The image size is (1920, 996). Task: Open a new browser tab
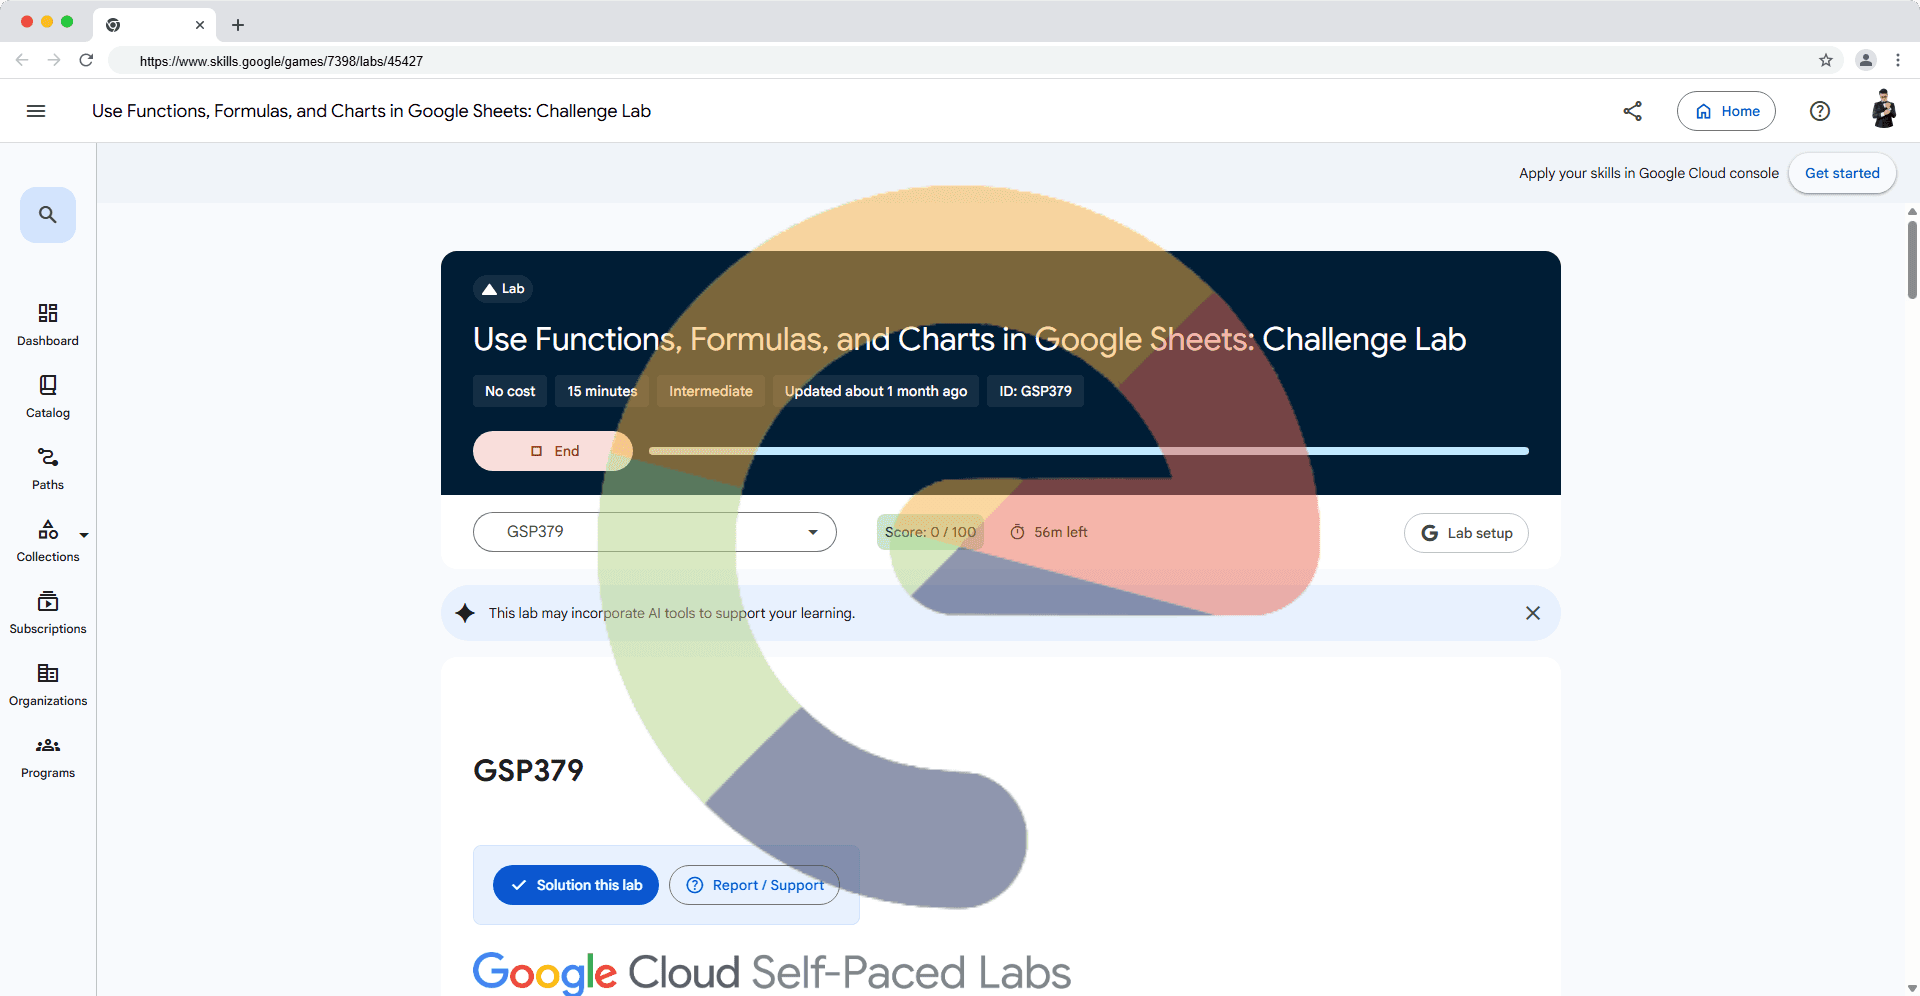[238, 25]
